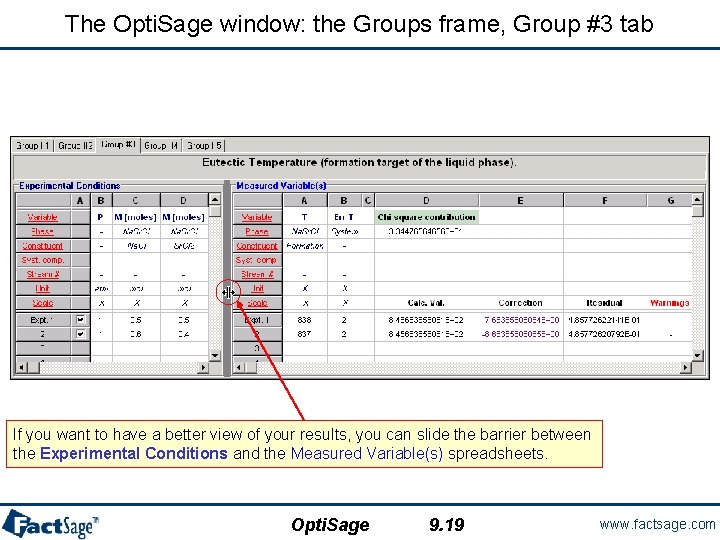Select the Expt. 1 row header in Experimental Conditions
The width and height of the screenshot is (720, 540).
click(43, 320)
